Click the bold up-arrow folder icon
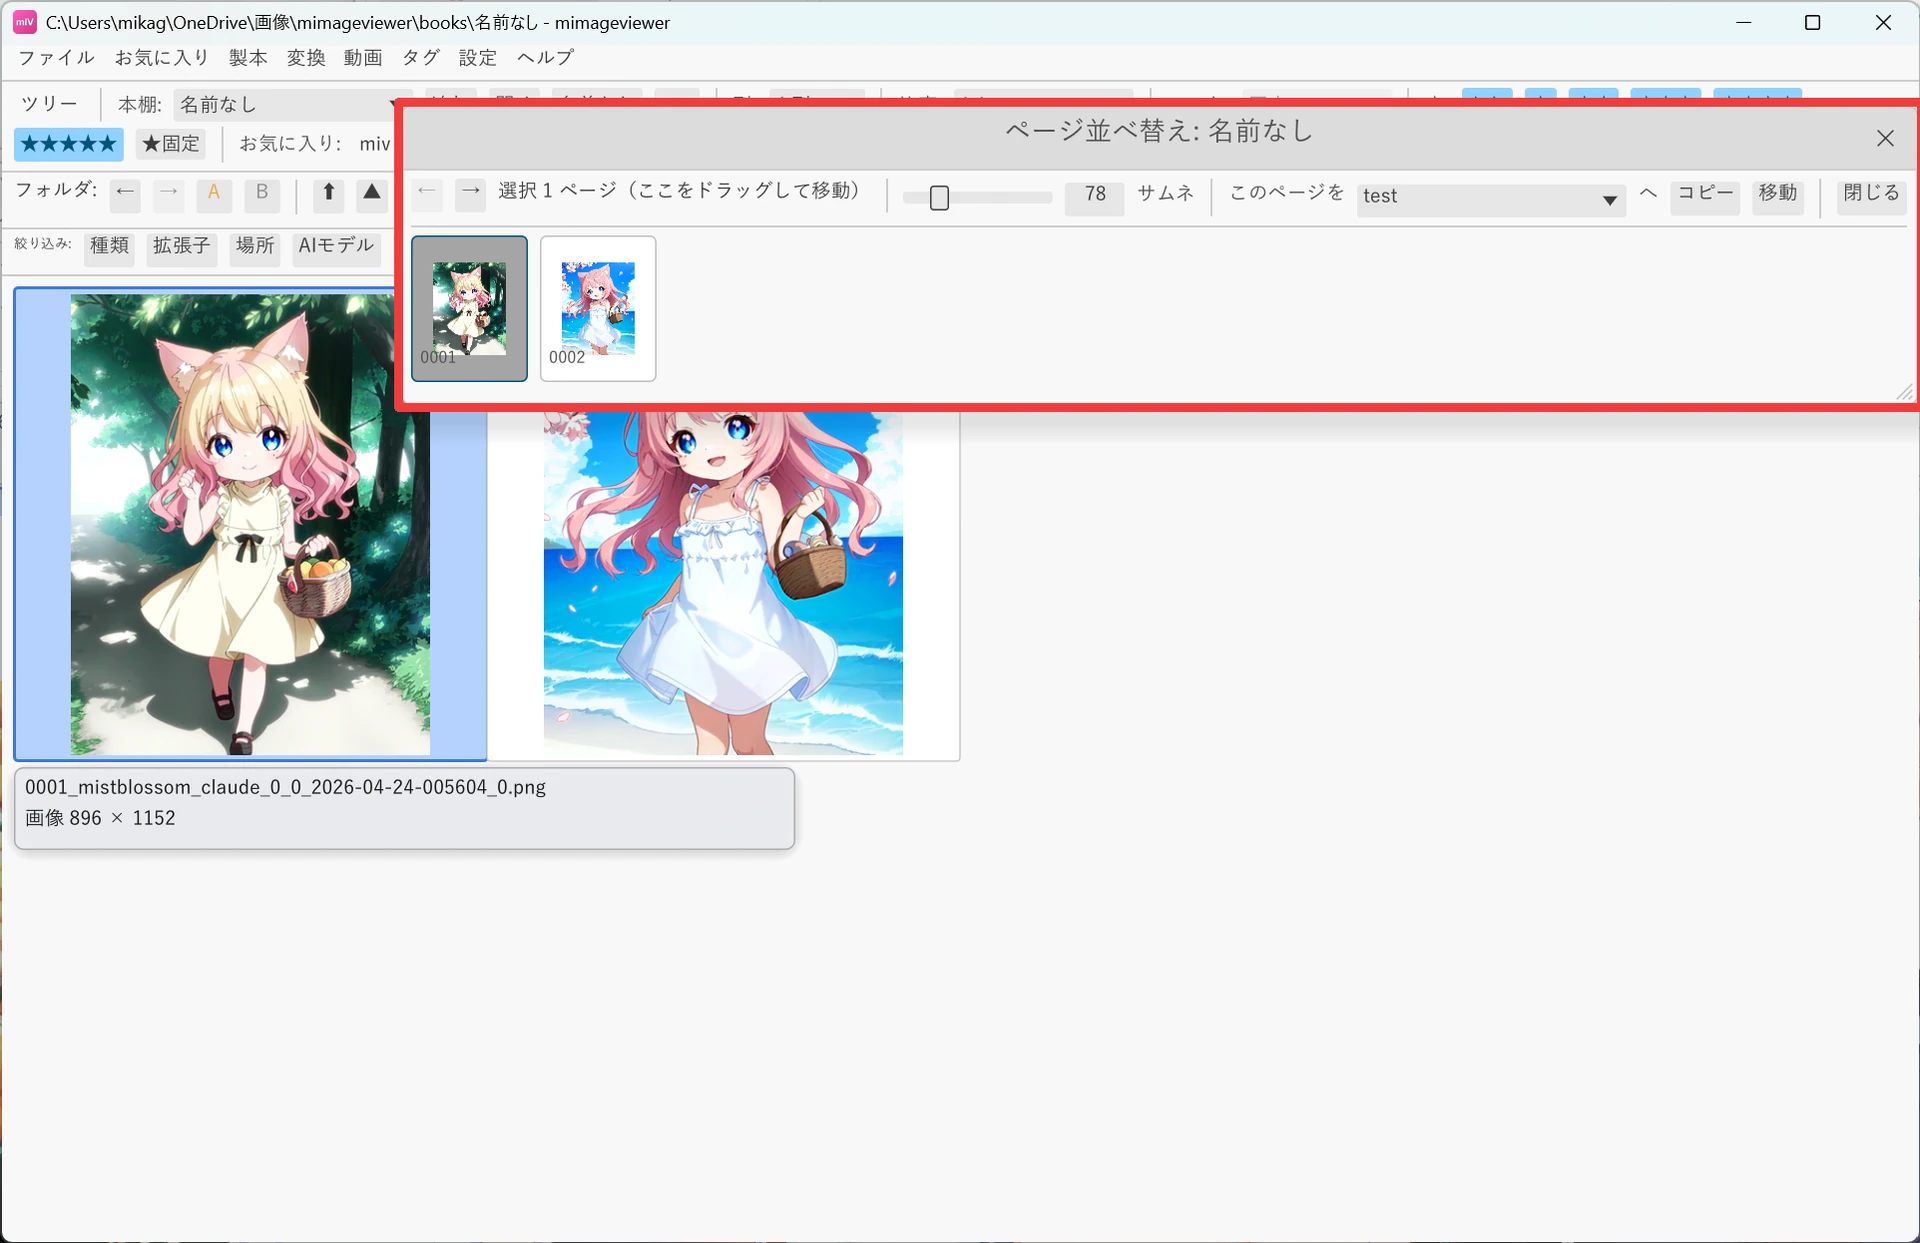Image resolution: width=1920 pixels, height=1243 pixels. pyautogui.click(x=328, y=193)
